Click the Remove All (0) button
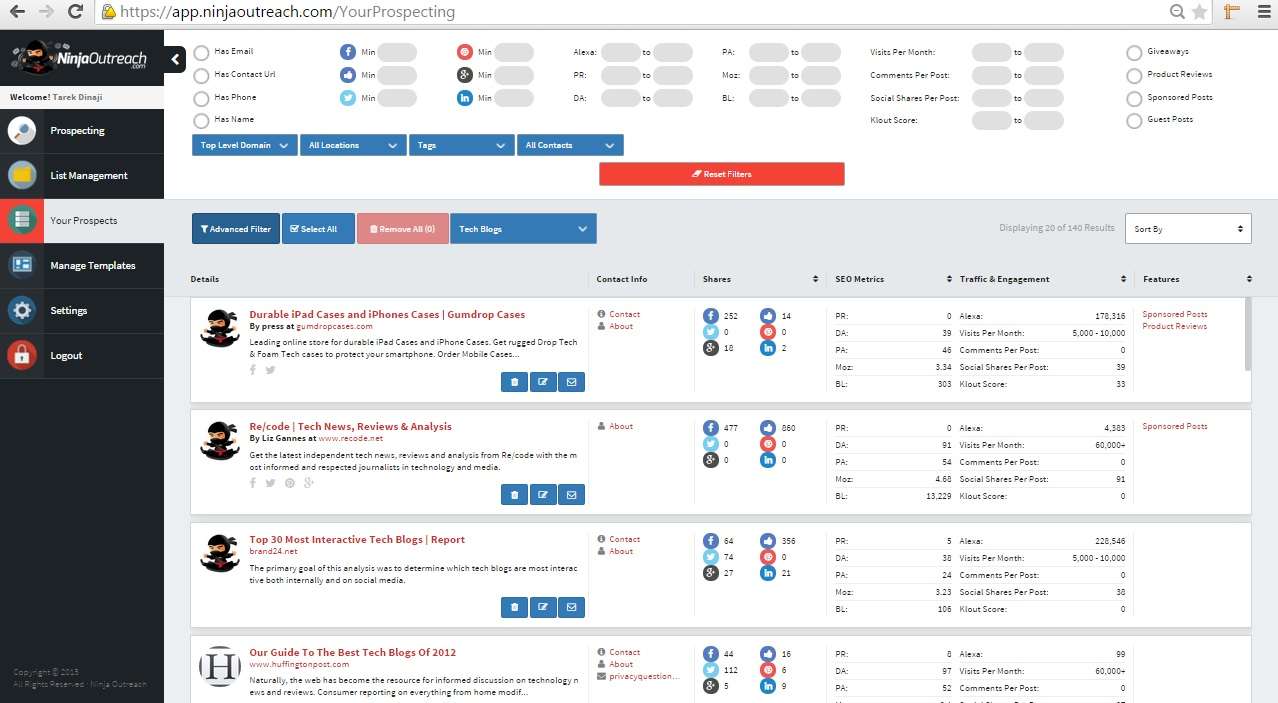This screenshot has width=1278, height=703. pyautogui.click(x=402, y=229)
